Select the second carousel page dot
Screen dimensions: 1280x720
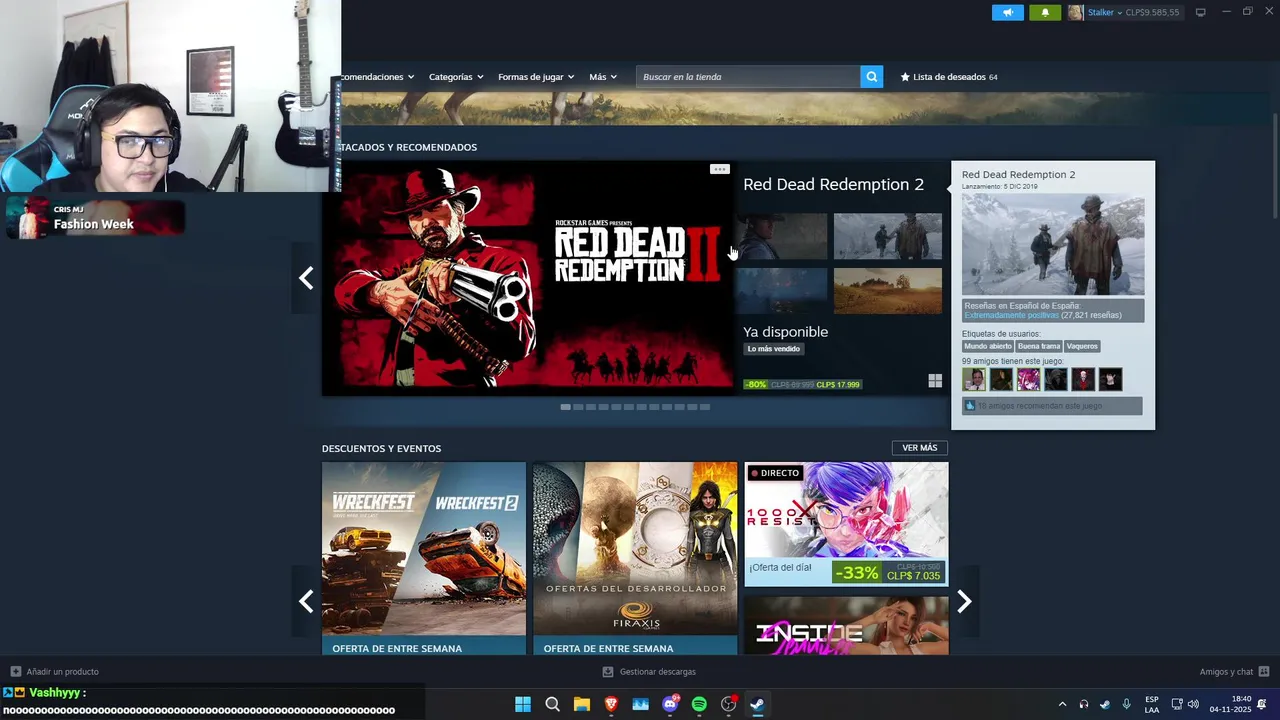[x=578, y=407]
